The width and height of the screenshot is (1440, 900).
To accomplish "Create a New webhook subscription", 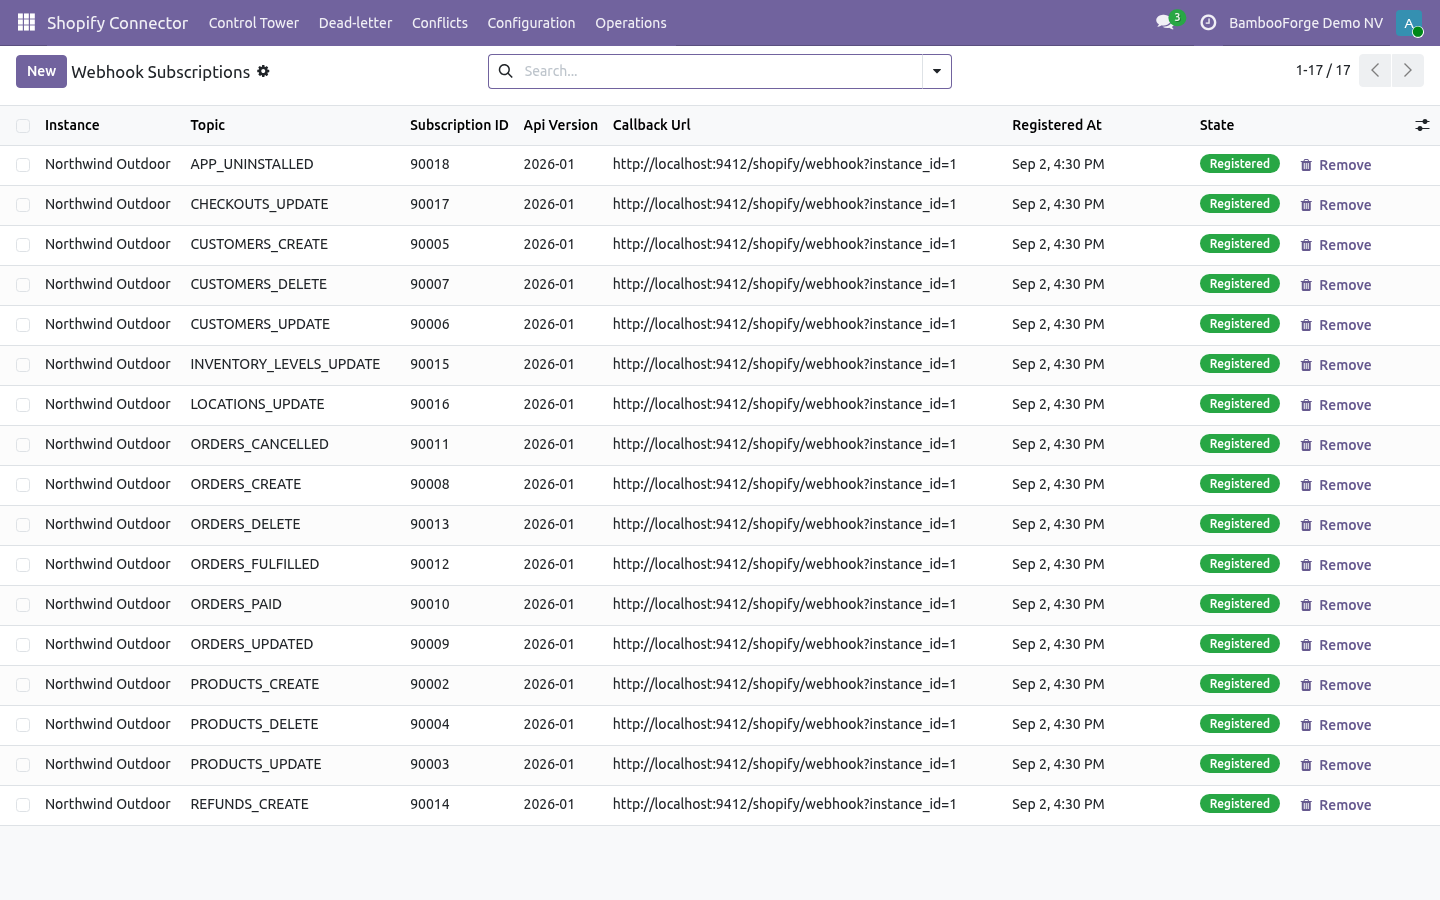I will [x=41, y=71].
